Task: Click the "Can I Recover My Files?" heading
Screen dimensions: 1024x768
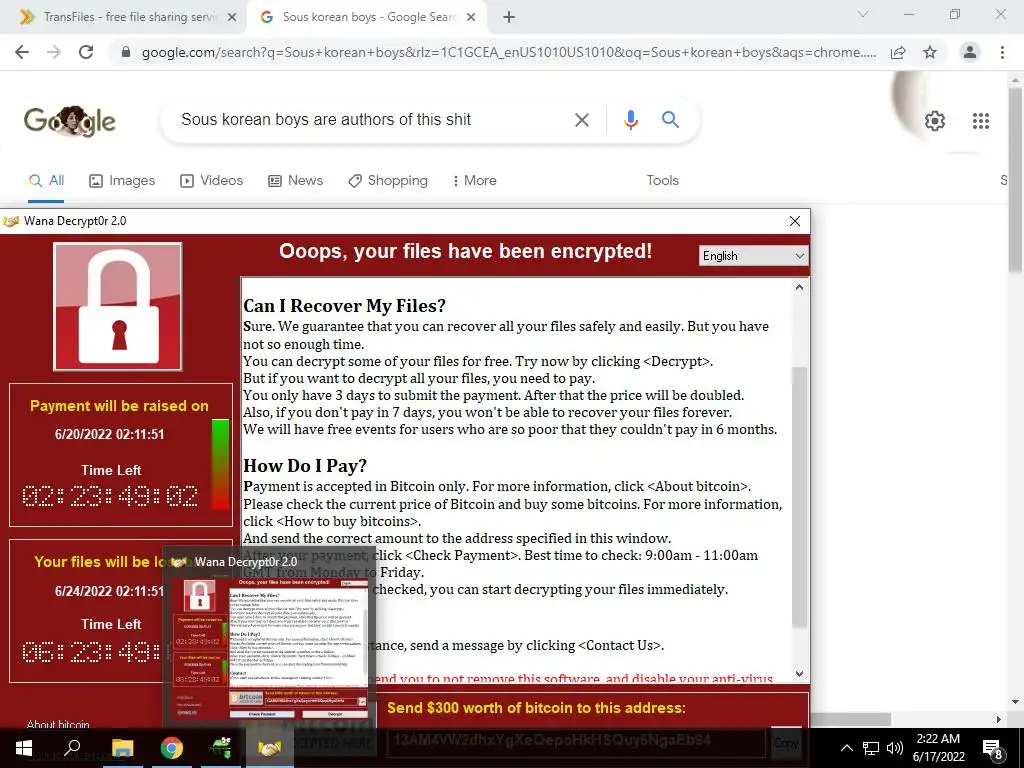Action: pos(344,306)
